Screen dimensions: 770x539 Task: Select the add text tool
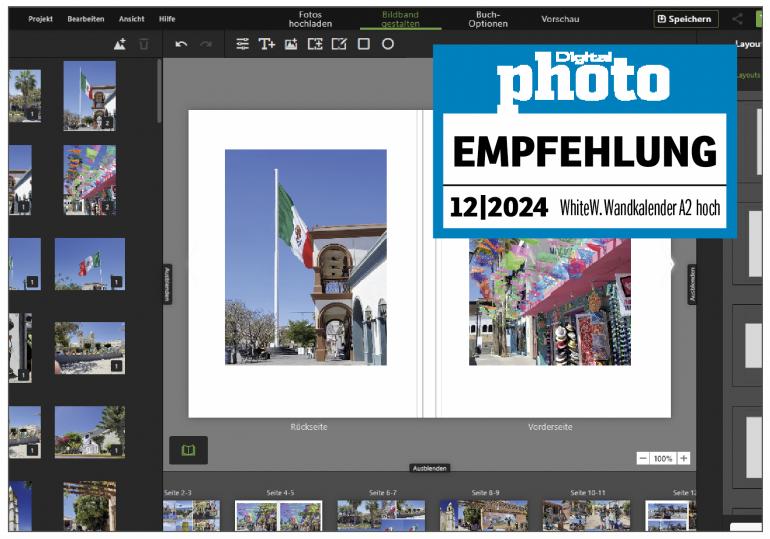(267, 44)
